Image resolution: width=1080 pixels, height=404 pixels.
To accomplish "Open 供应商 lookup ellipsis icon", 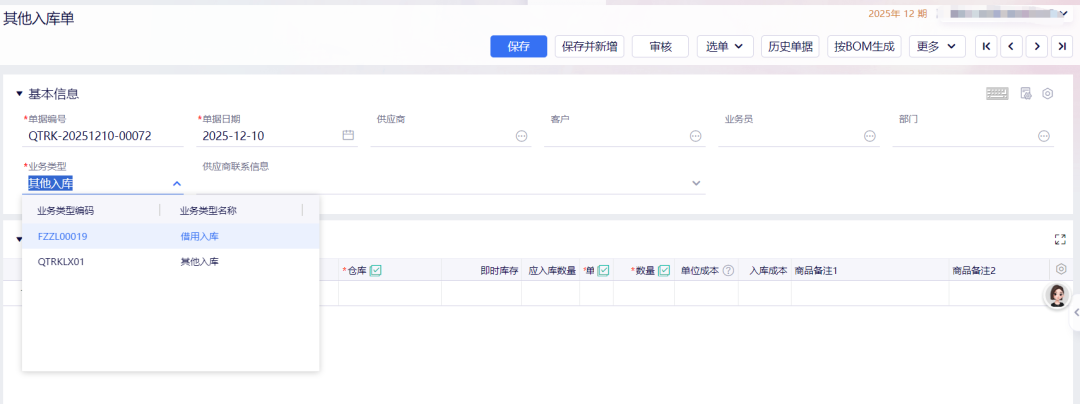I will [521, 136].
